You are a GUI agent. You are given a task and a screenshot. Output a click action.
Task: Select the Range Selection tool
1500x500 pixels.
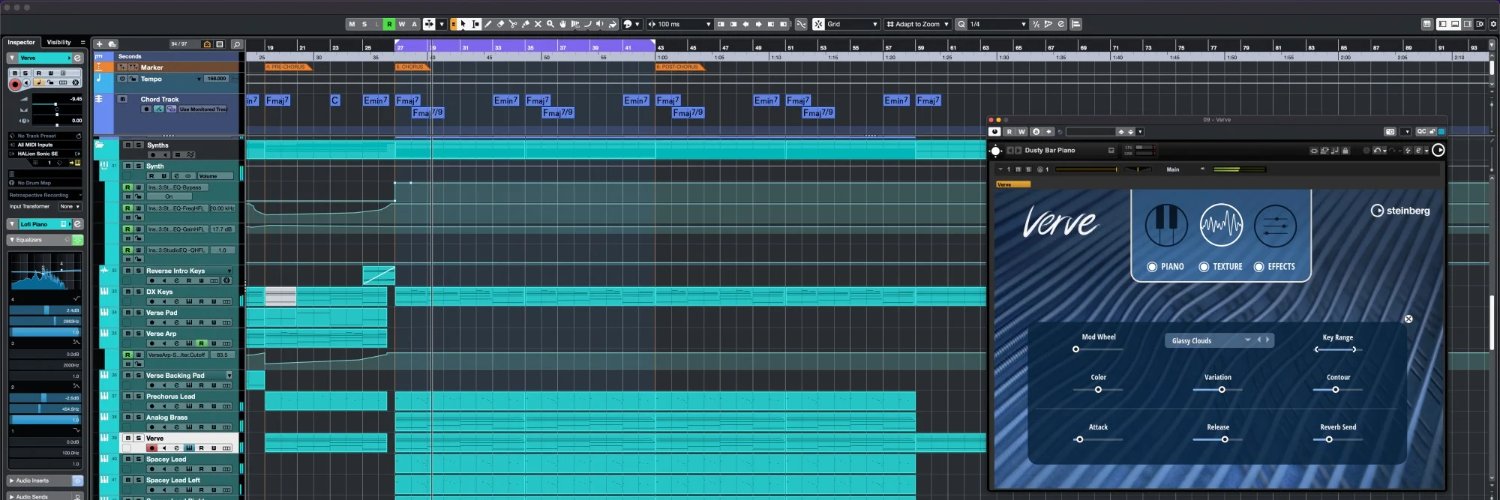pos(476,24)
